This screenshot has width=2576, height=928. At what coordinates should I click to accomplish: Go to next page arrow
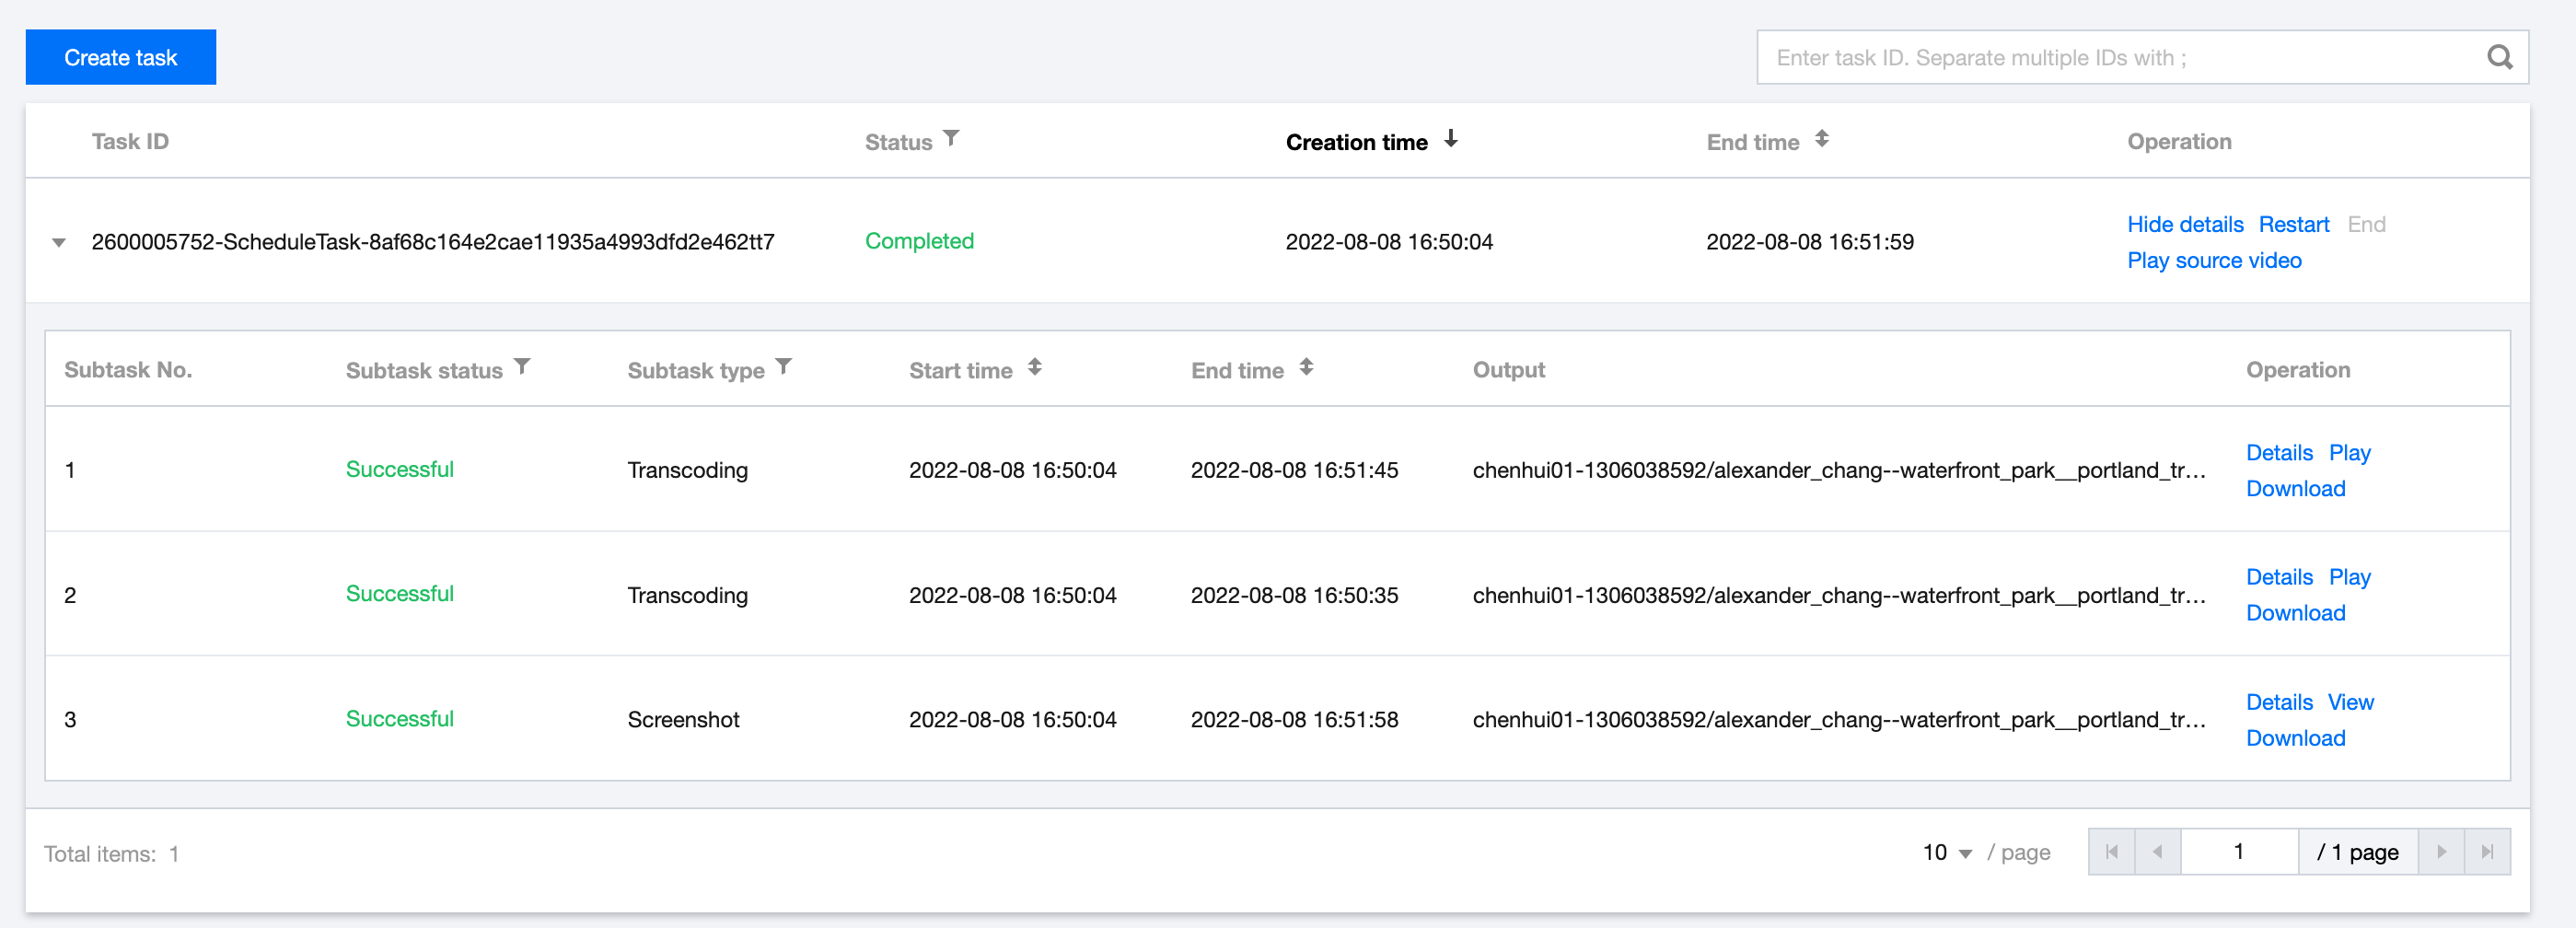point(2441,852)
